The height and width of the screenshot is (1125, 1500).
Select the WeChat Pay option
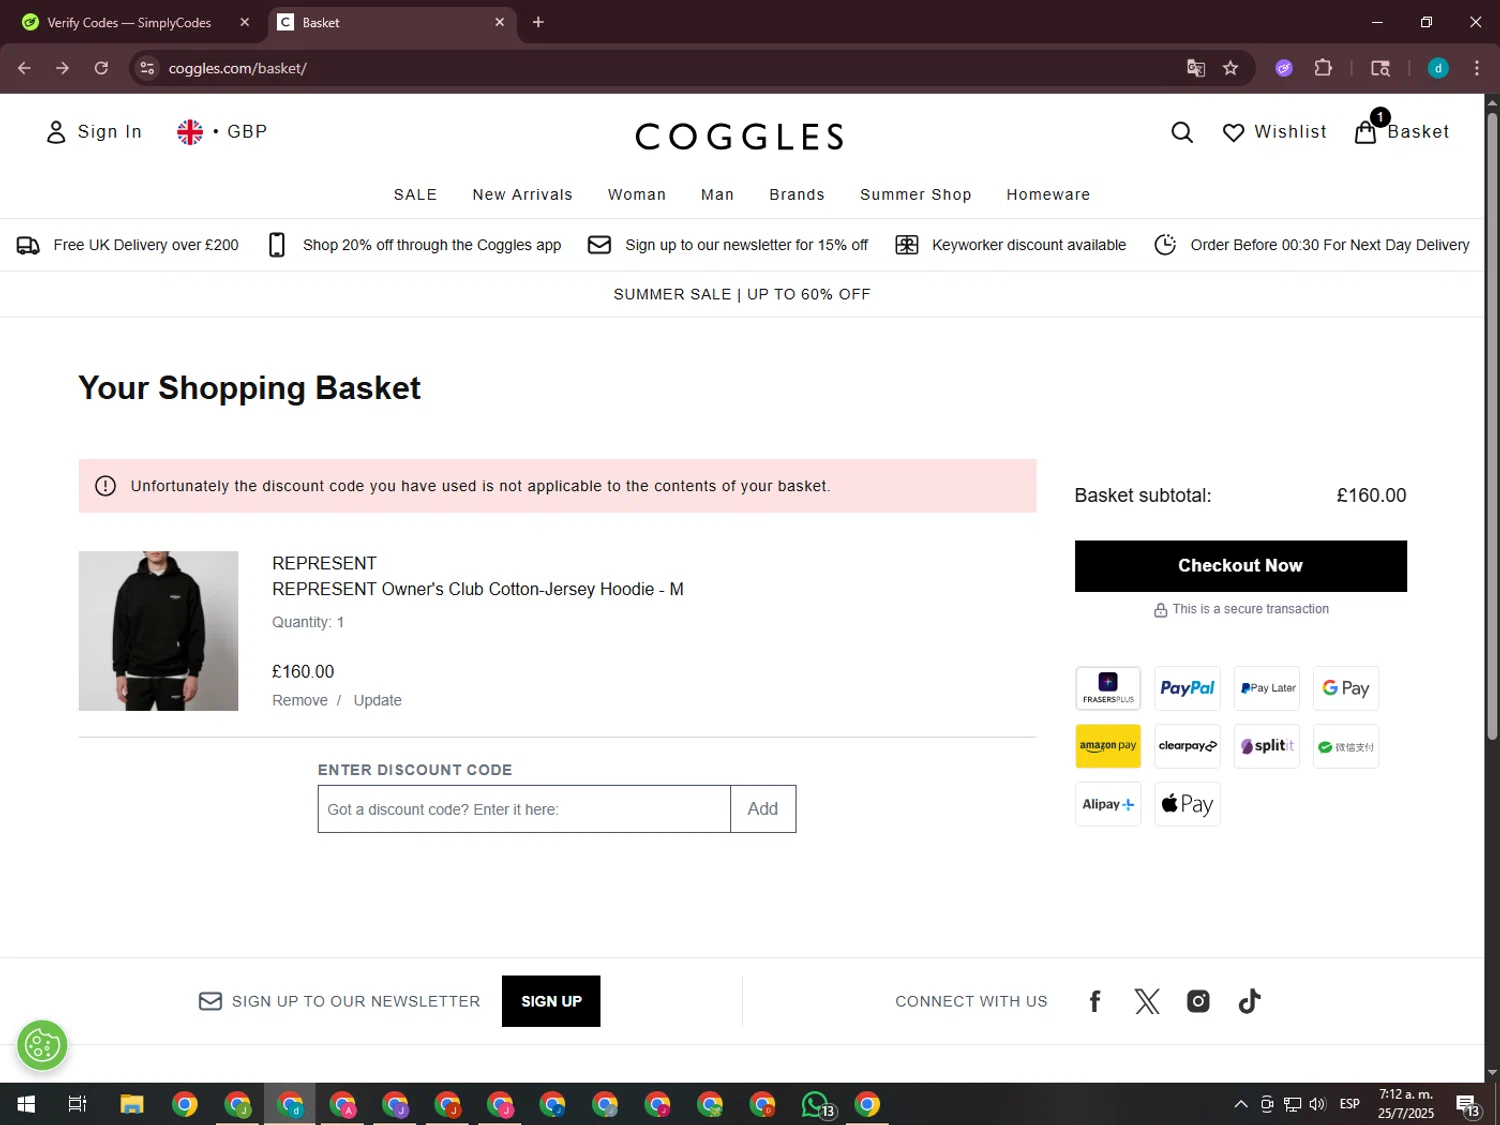click(1346, 746)
